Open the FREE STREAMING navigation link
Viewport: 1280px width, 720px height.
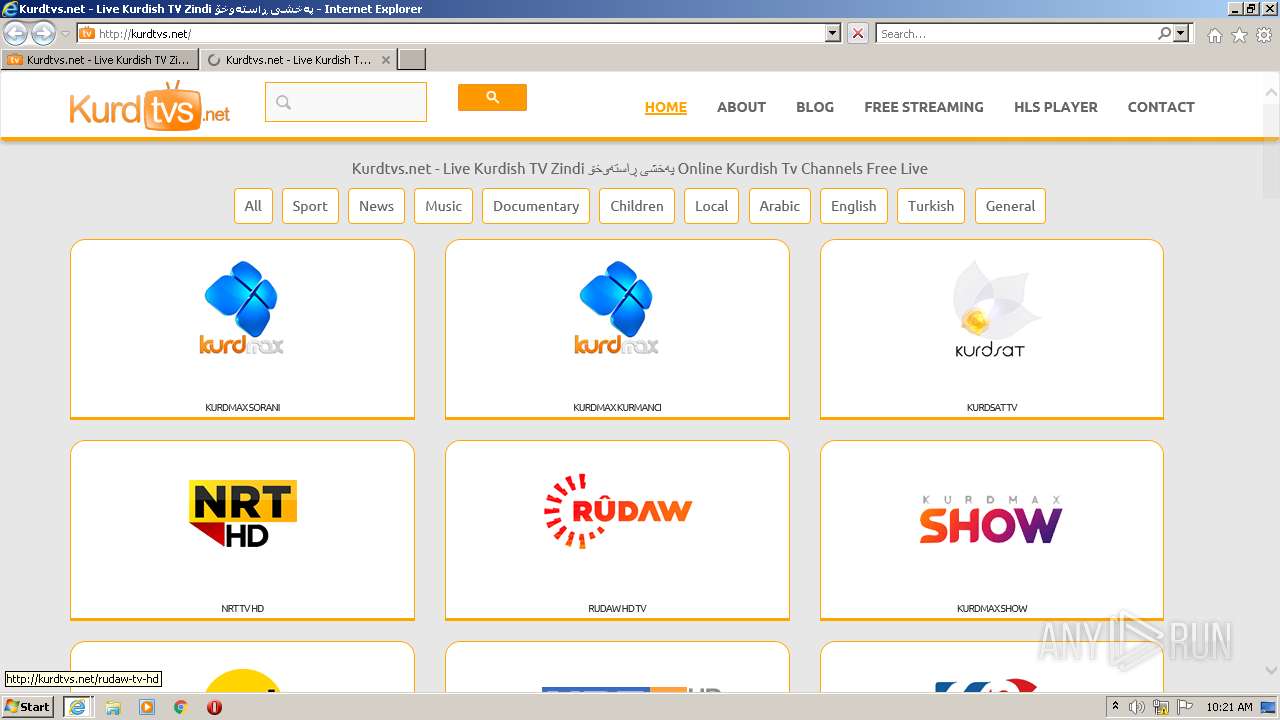coord(924,107)
